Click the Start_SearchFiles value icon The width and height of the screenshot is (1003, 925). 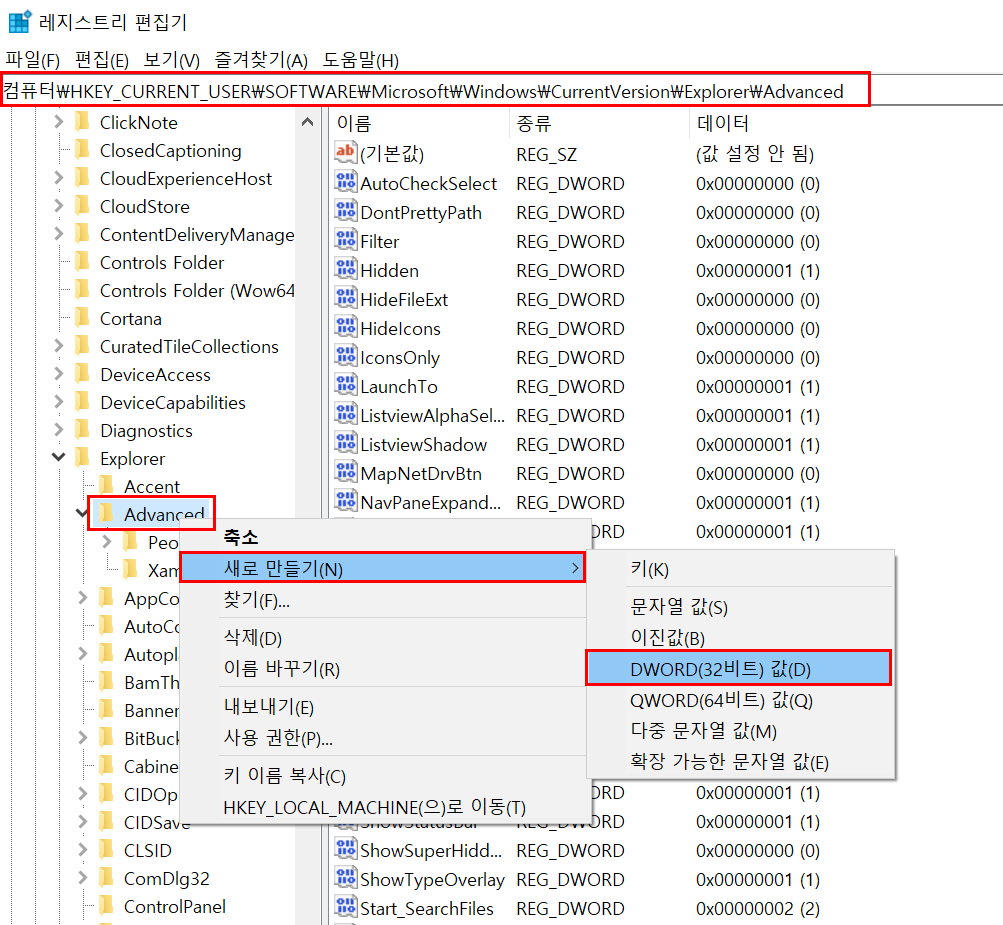pyautogui.click(x=345, y=907)
